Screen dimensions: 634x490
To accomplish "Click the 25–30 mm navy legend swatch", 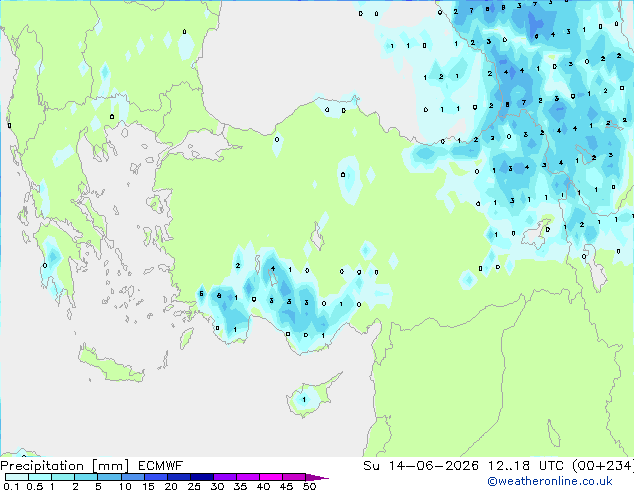I will tap(201, 477).
